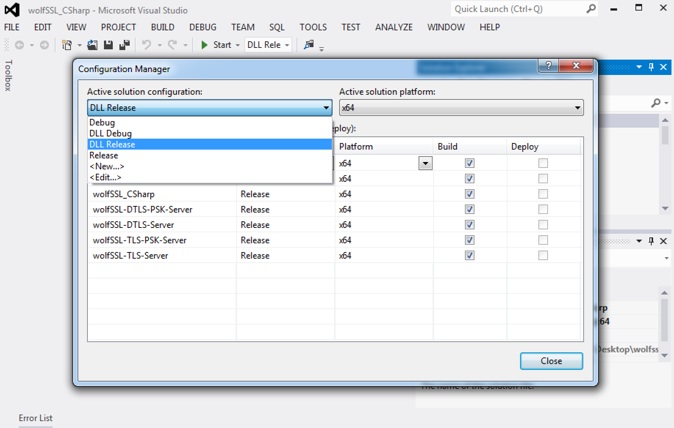Open Solution Explorer window position dropdown arrow

coord(639,67)
